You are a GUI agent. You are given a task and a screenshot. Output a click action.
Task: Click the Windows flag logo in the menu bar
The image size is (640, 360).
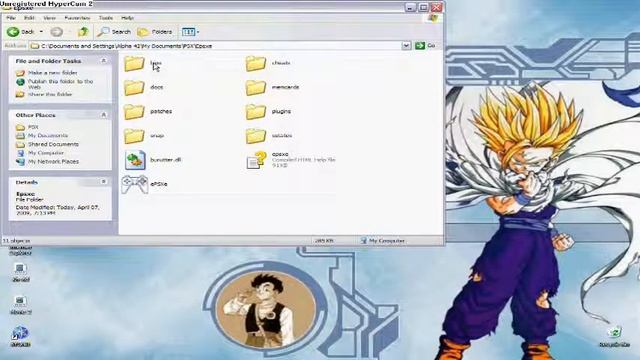point(433,18)
